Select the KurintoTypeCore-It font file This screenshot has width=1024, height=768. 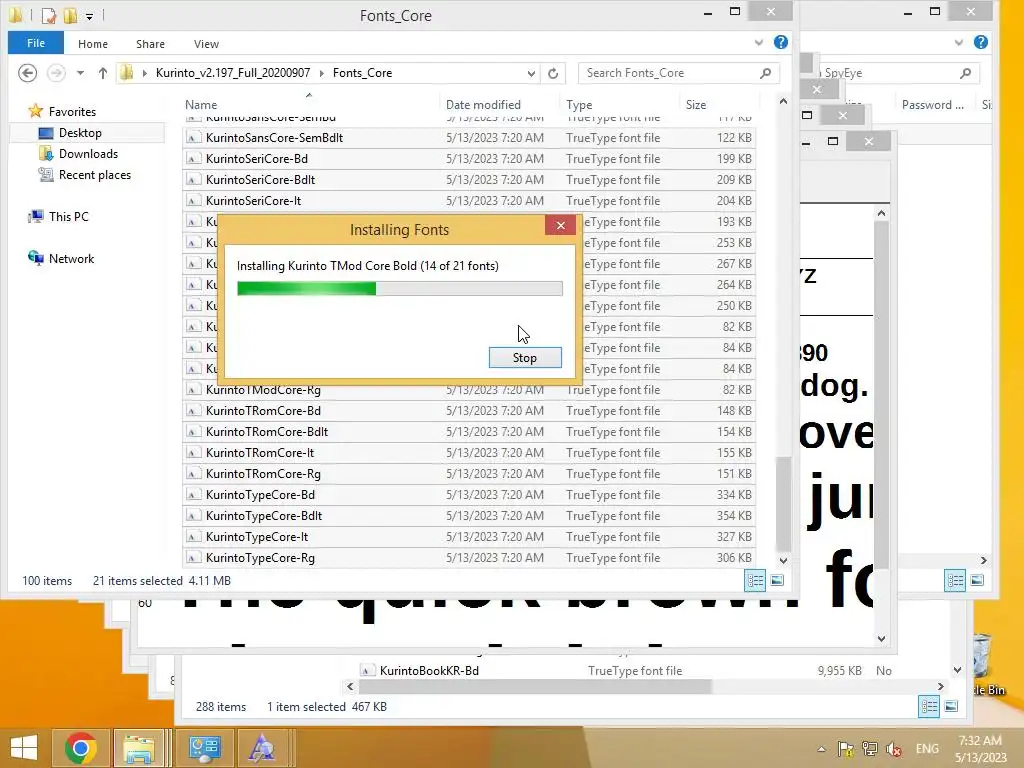(x=469, y=536)
